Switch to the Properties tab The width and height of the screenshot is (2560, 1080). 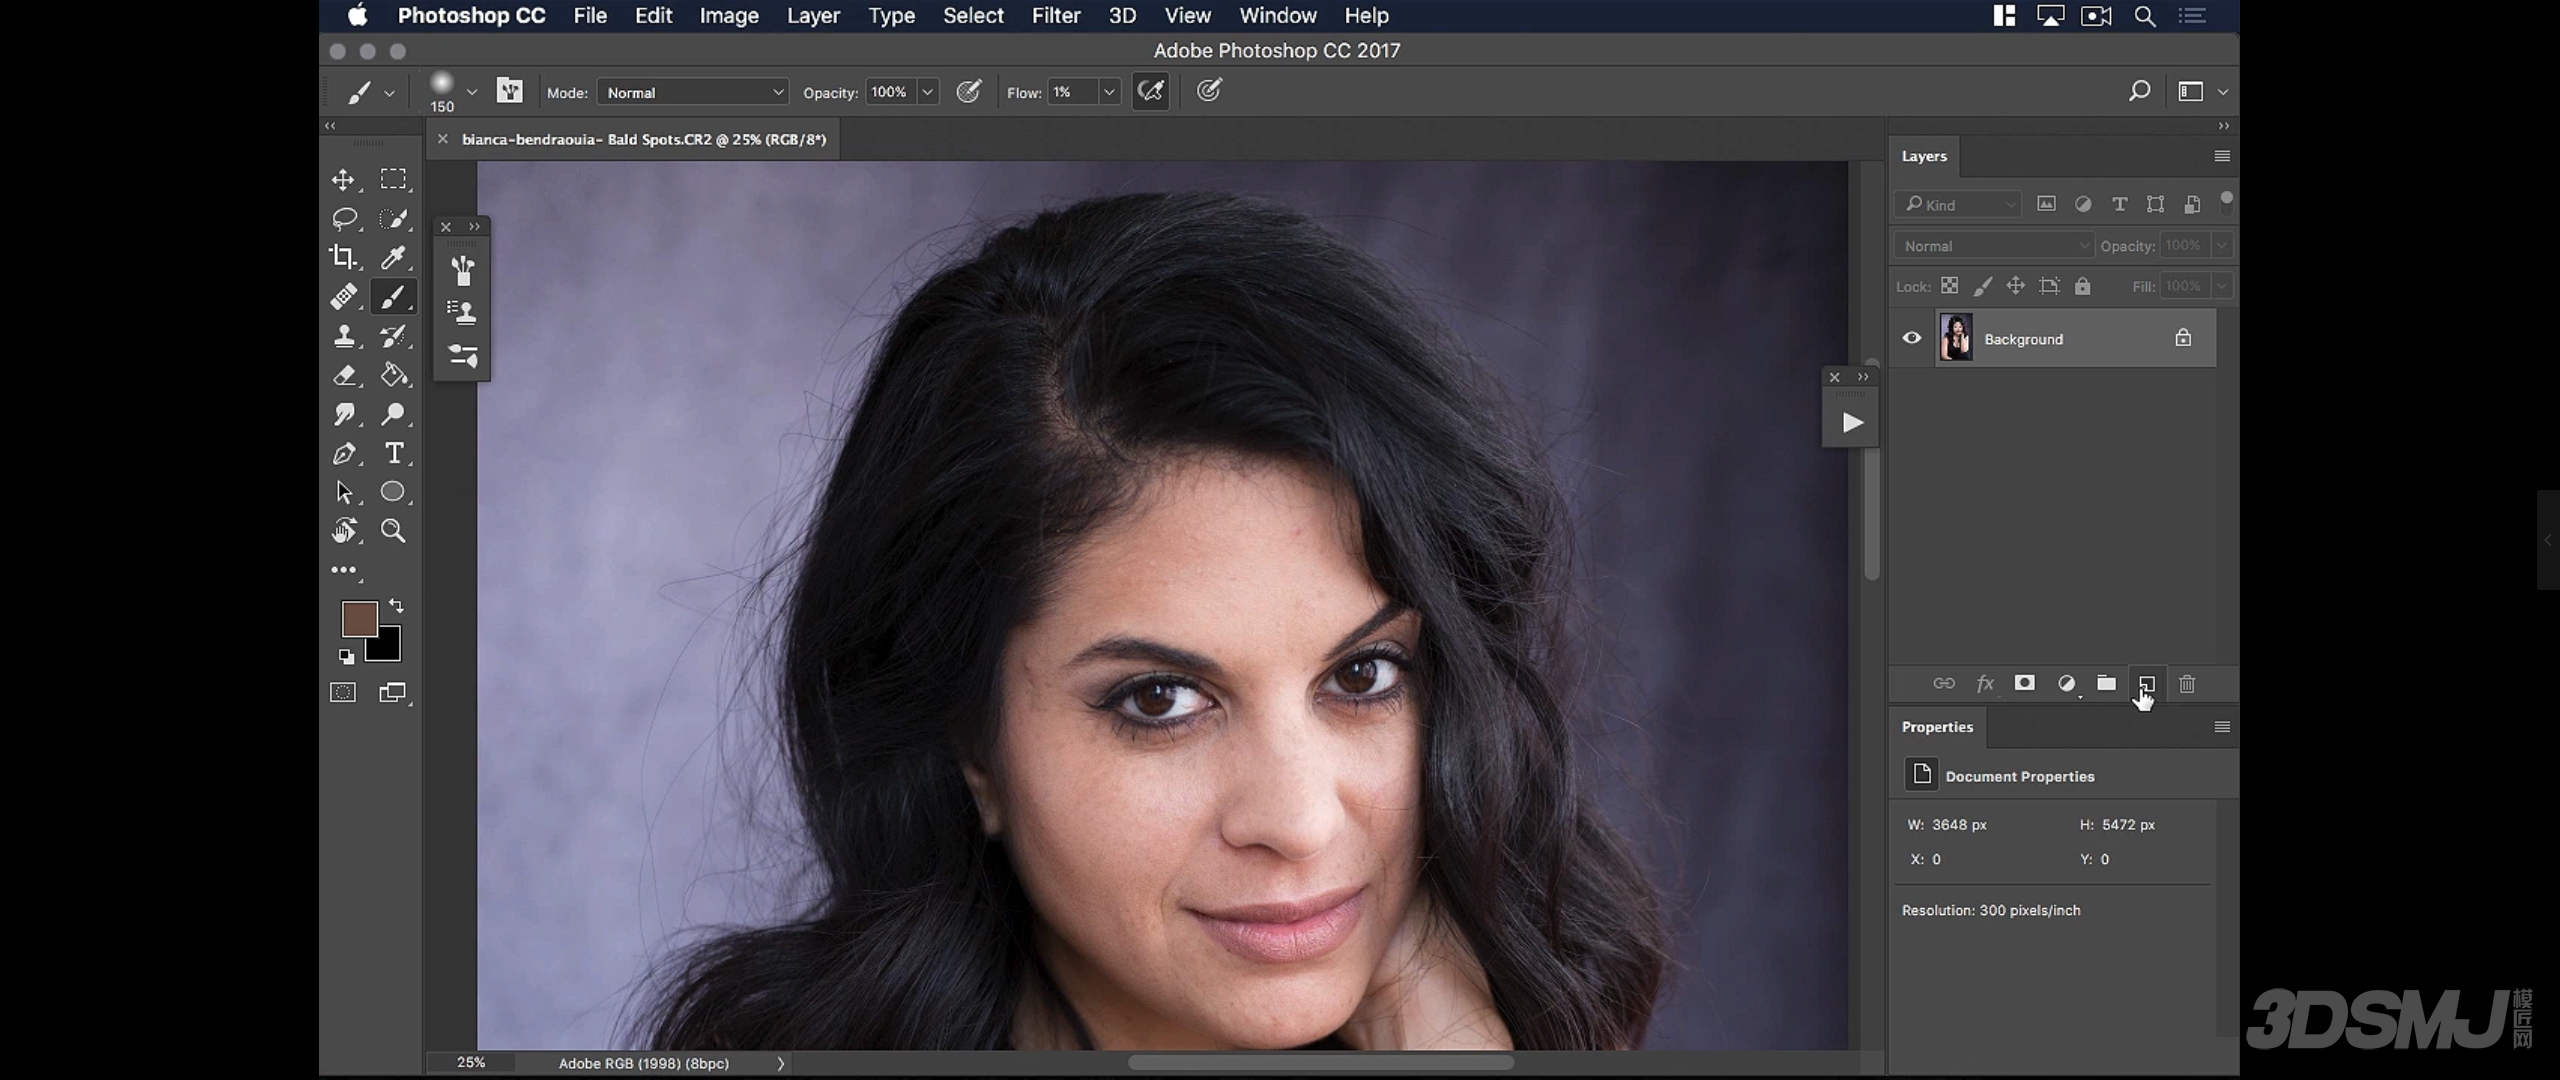[1937, 727]
